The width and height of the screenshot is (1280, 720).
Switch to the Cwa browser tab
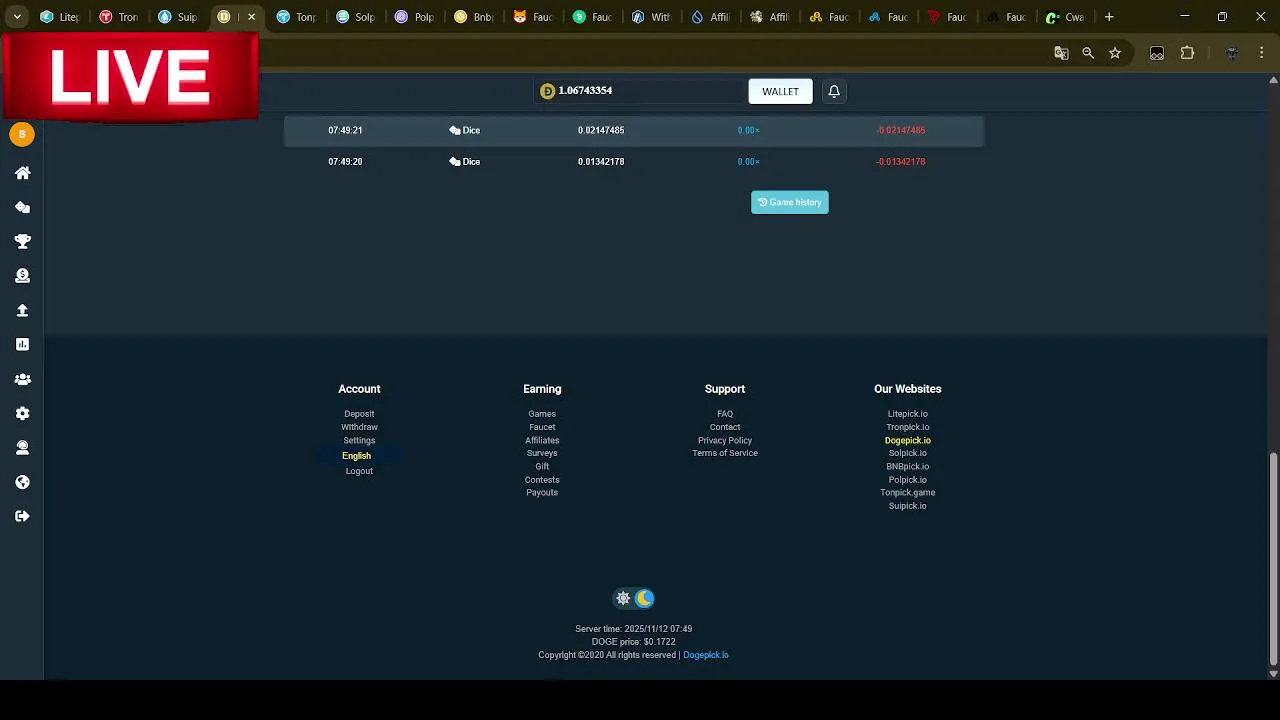[x=1065, y=17]
